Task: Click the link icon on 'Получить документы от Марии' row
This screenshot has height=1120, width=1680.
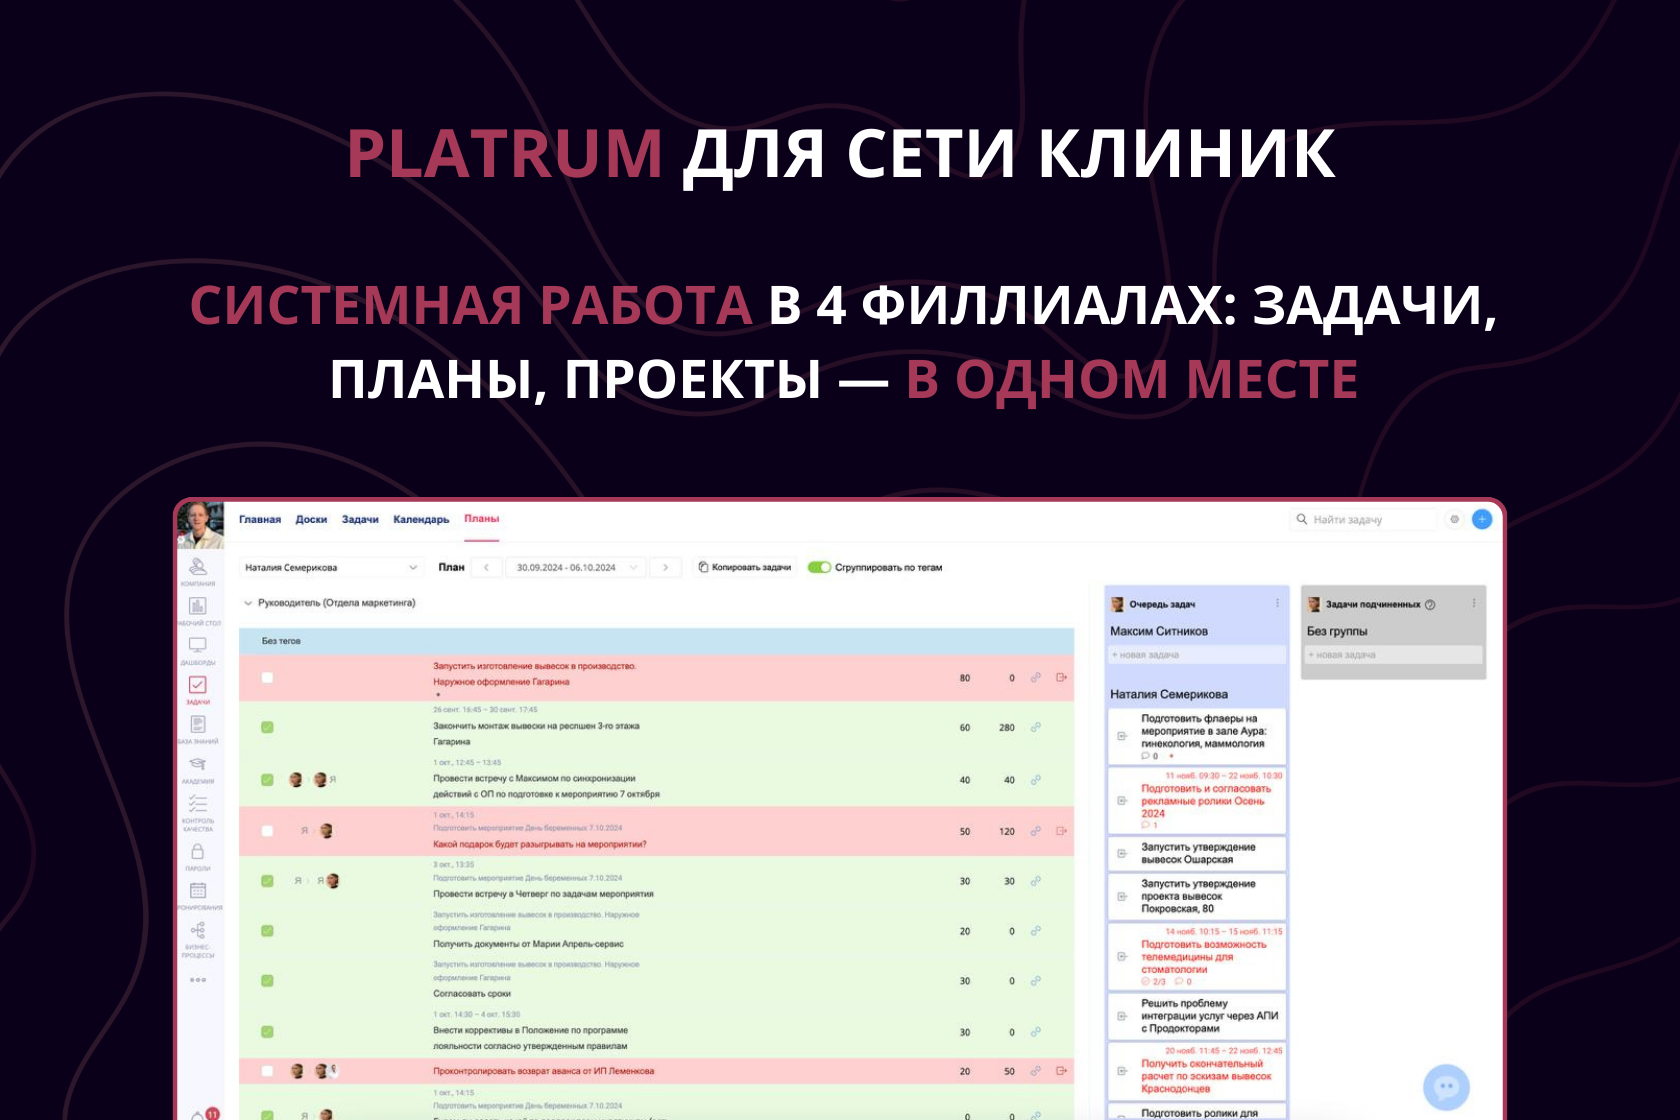Action: 1036,931
